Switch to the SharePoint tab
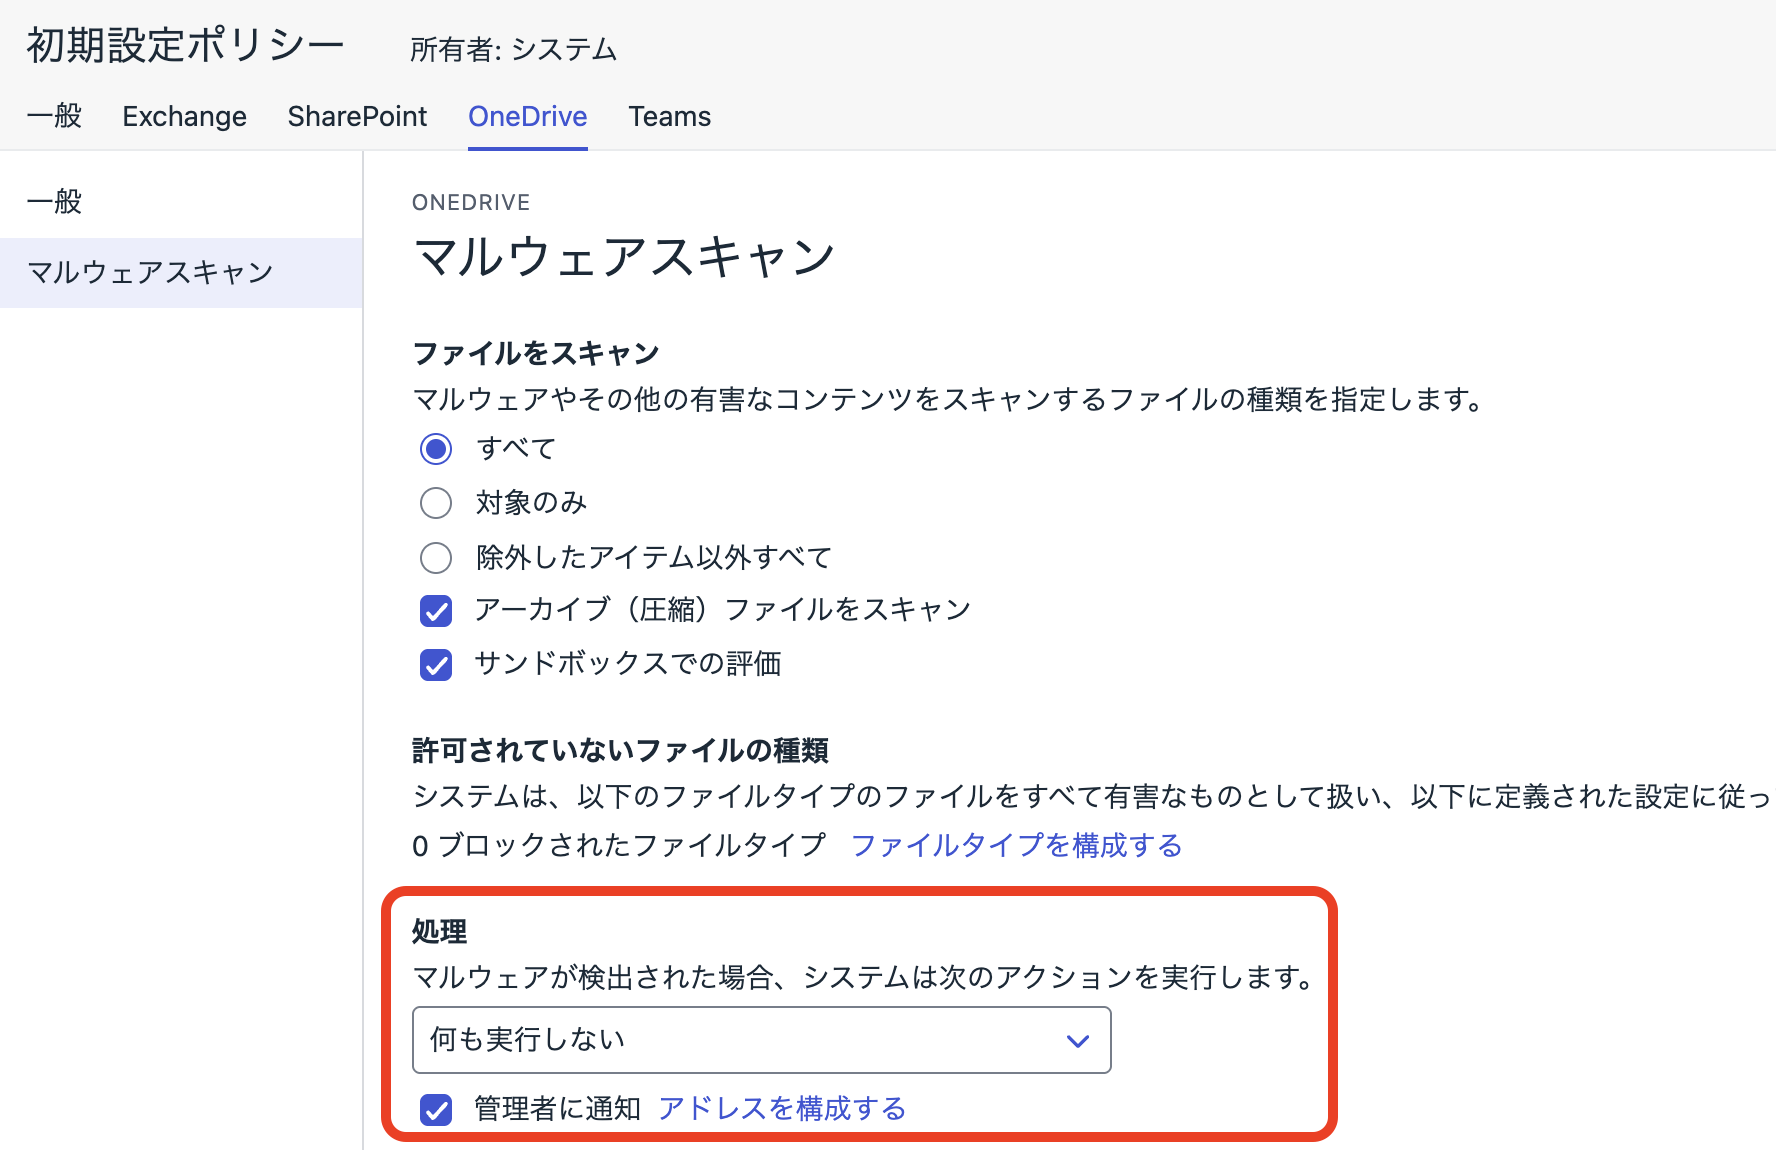 tap(357, 116)
